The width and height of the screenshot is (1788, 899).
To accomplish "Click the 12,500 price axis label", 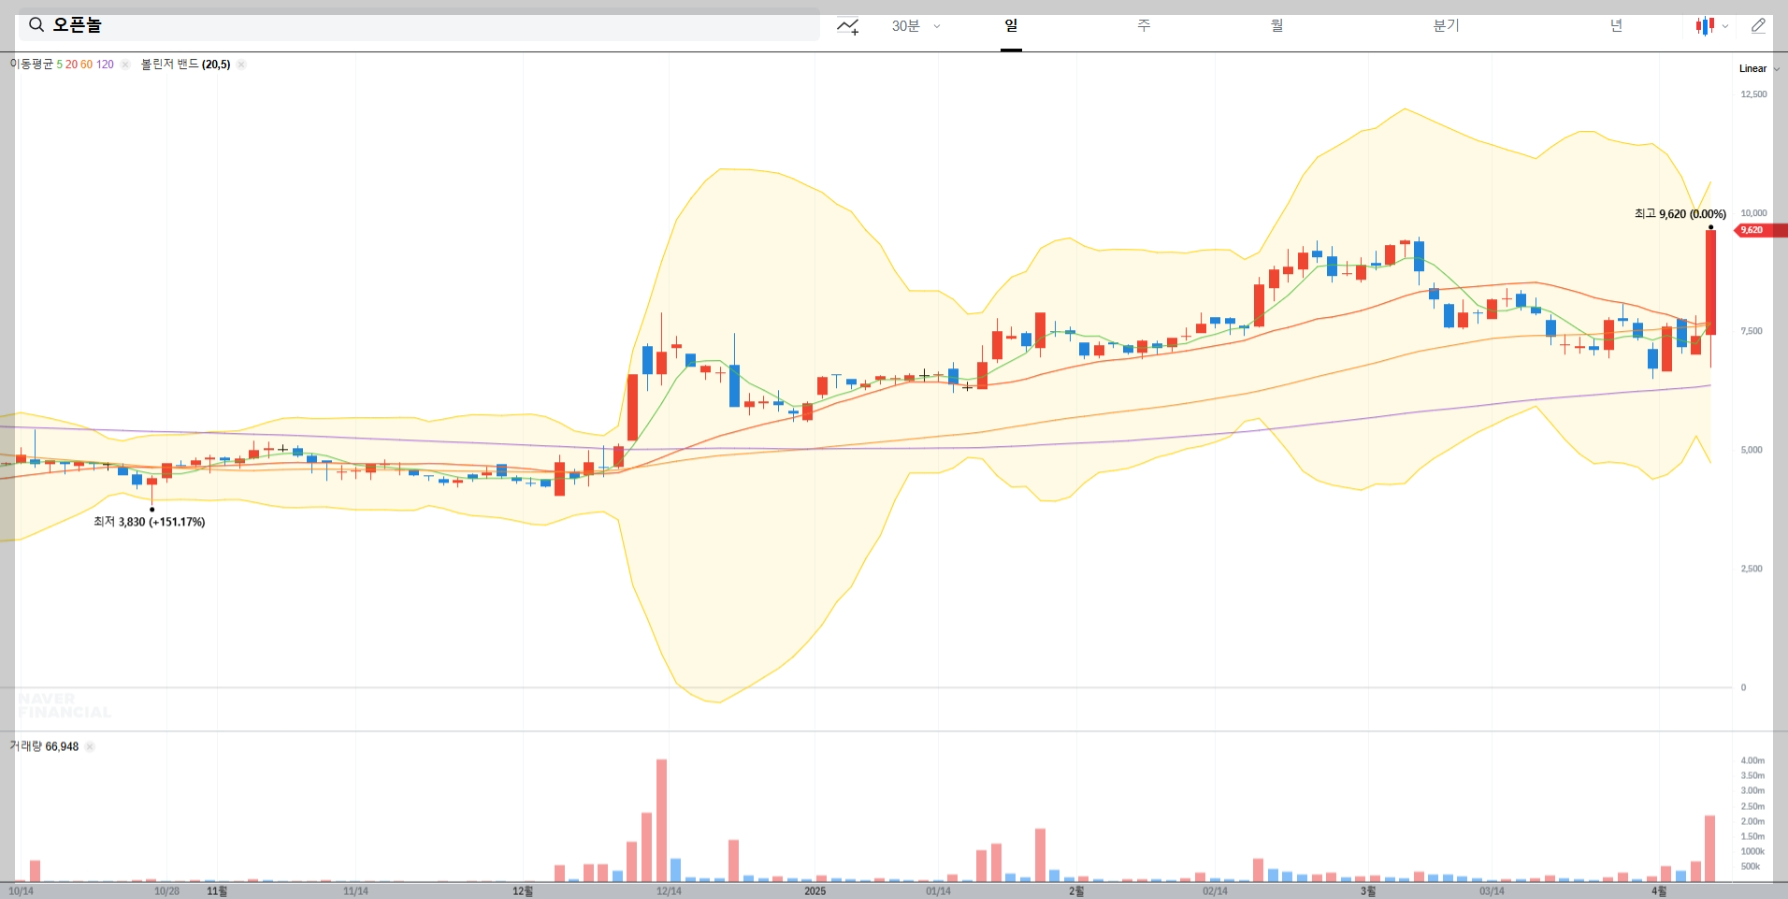I will (x=1753, y=94).
